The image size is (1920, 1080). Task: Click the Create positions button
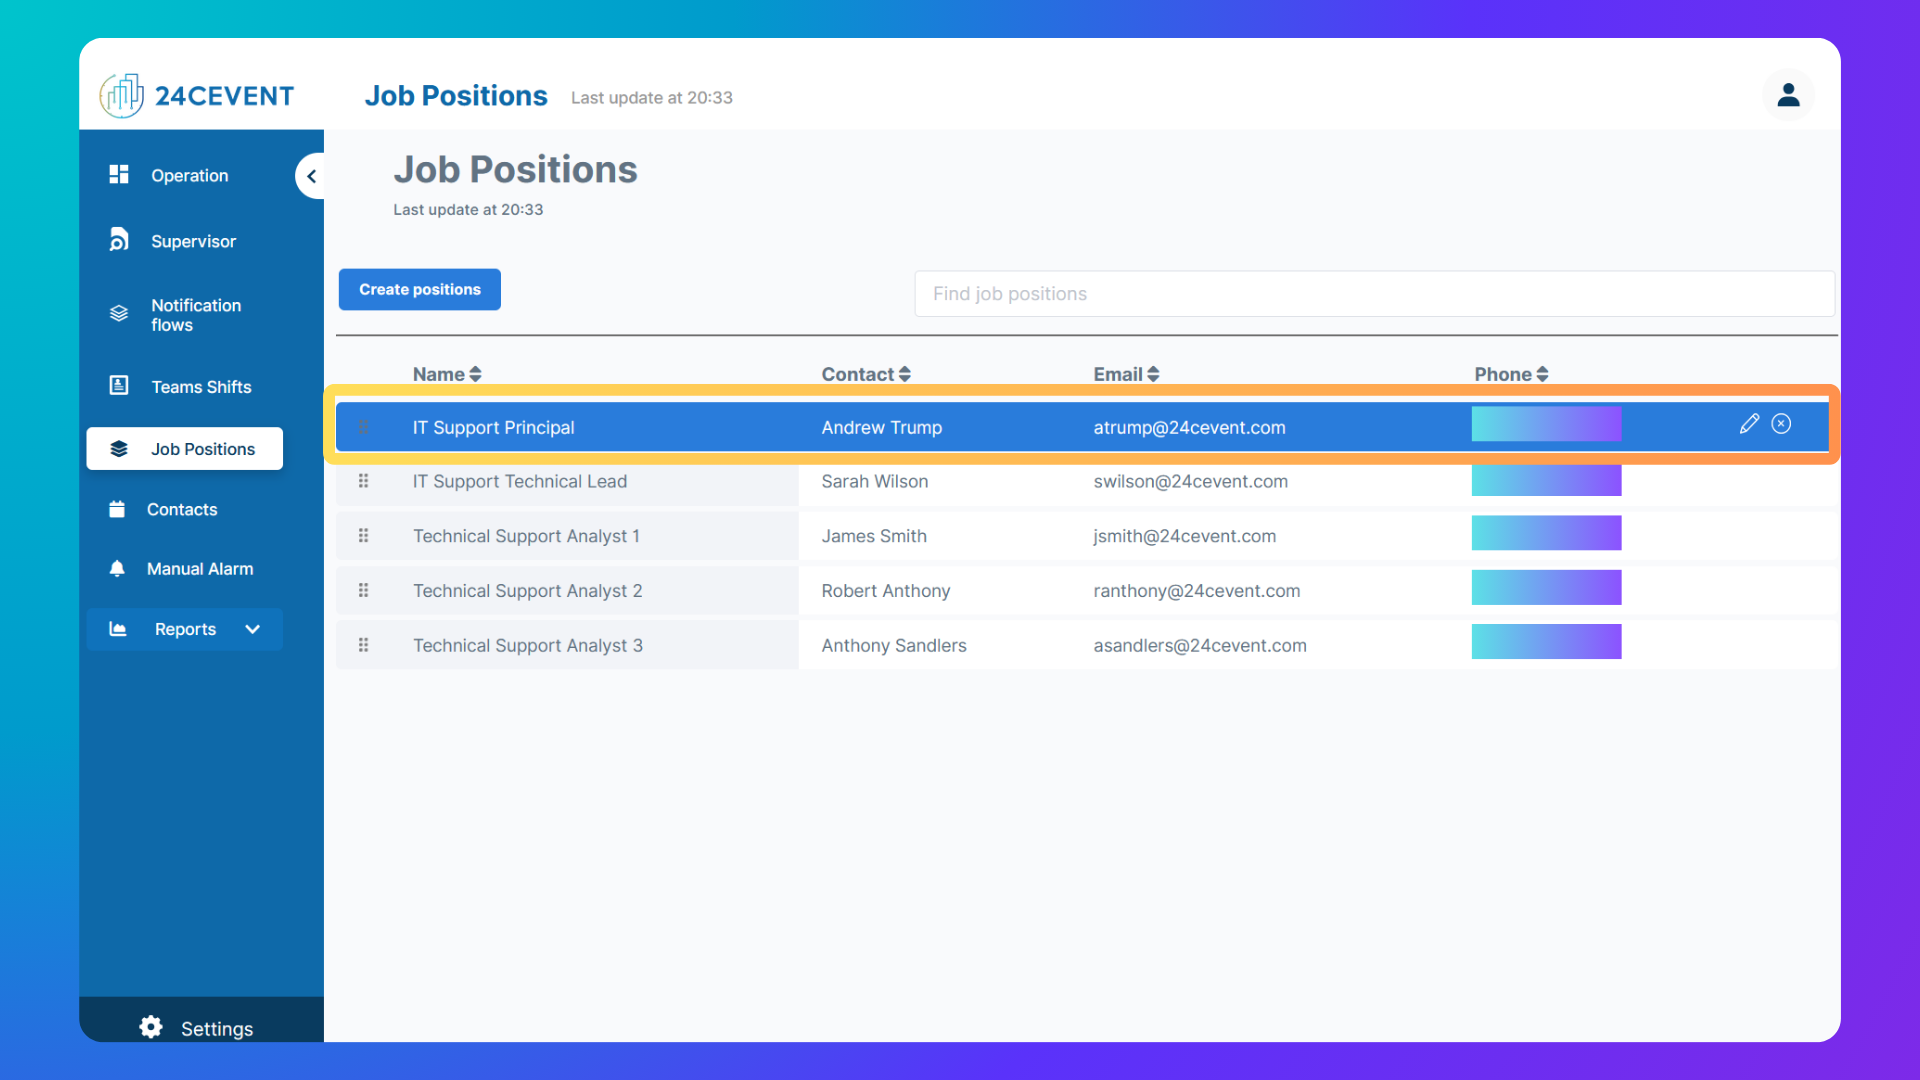tap(420, 290)
